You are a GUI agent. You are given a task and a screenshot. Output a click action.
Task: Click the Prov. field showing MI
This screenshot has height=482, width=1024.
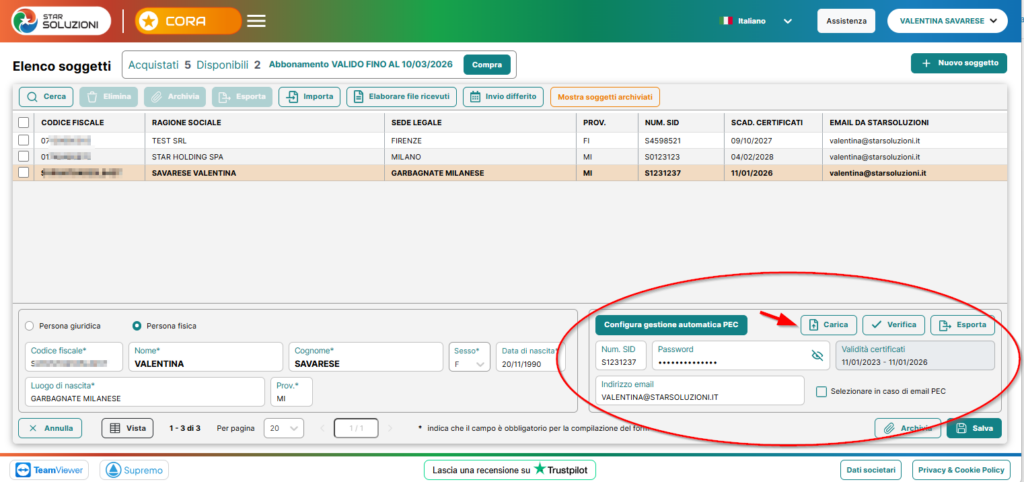[x=291, y=392]
